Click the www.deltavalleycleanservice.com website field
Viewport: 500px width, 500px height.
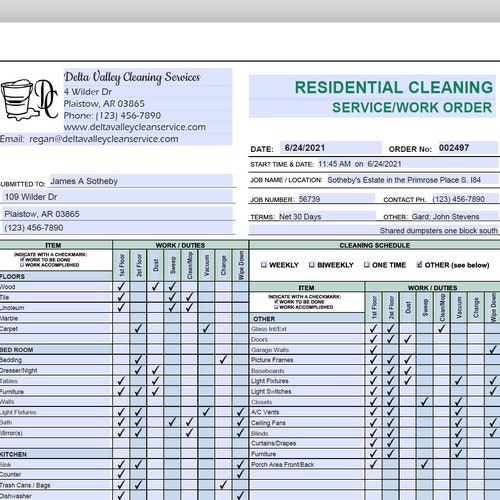click(148, 127)
